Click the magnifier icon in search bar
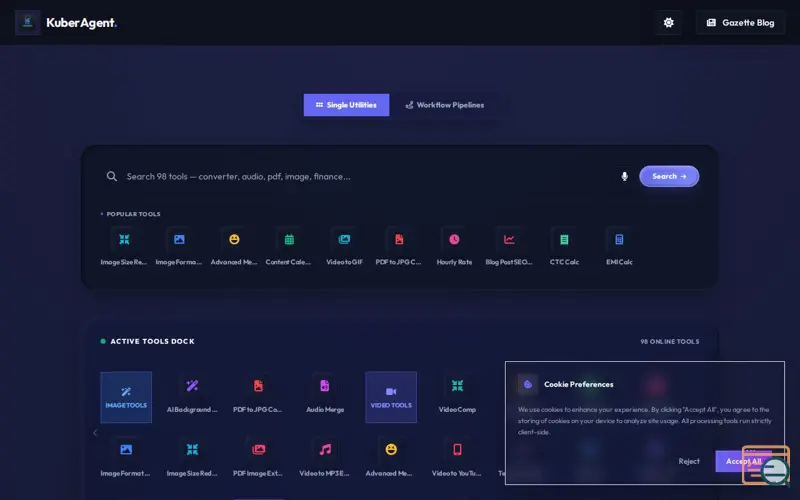This screenshot has height=500, width=800. (112, 177)
